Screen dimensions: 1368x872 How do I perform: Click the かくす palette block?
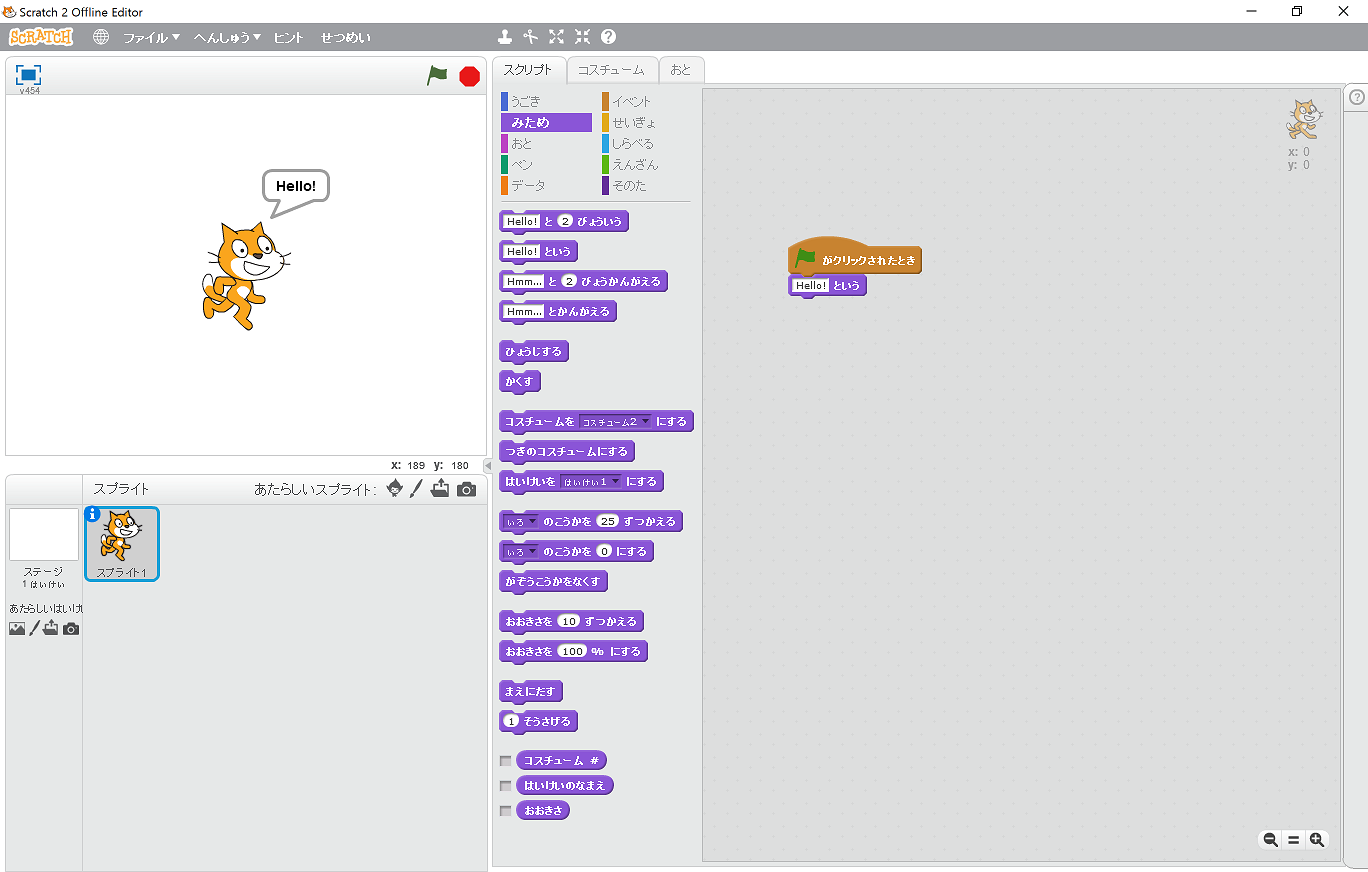click(520, 382)
